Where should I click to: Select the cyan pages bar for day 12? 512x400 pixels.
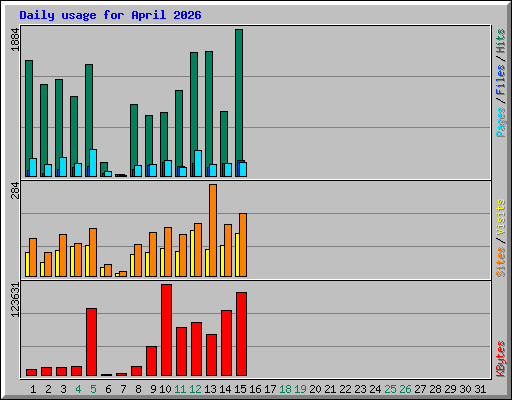198,163
